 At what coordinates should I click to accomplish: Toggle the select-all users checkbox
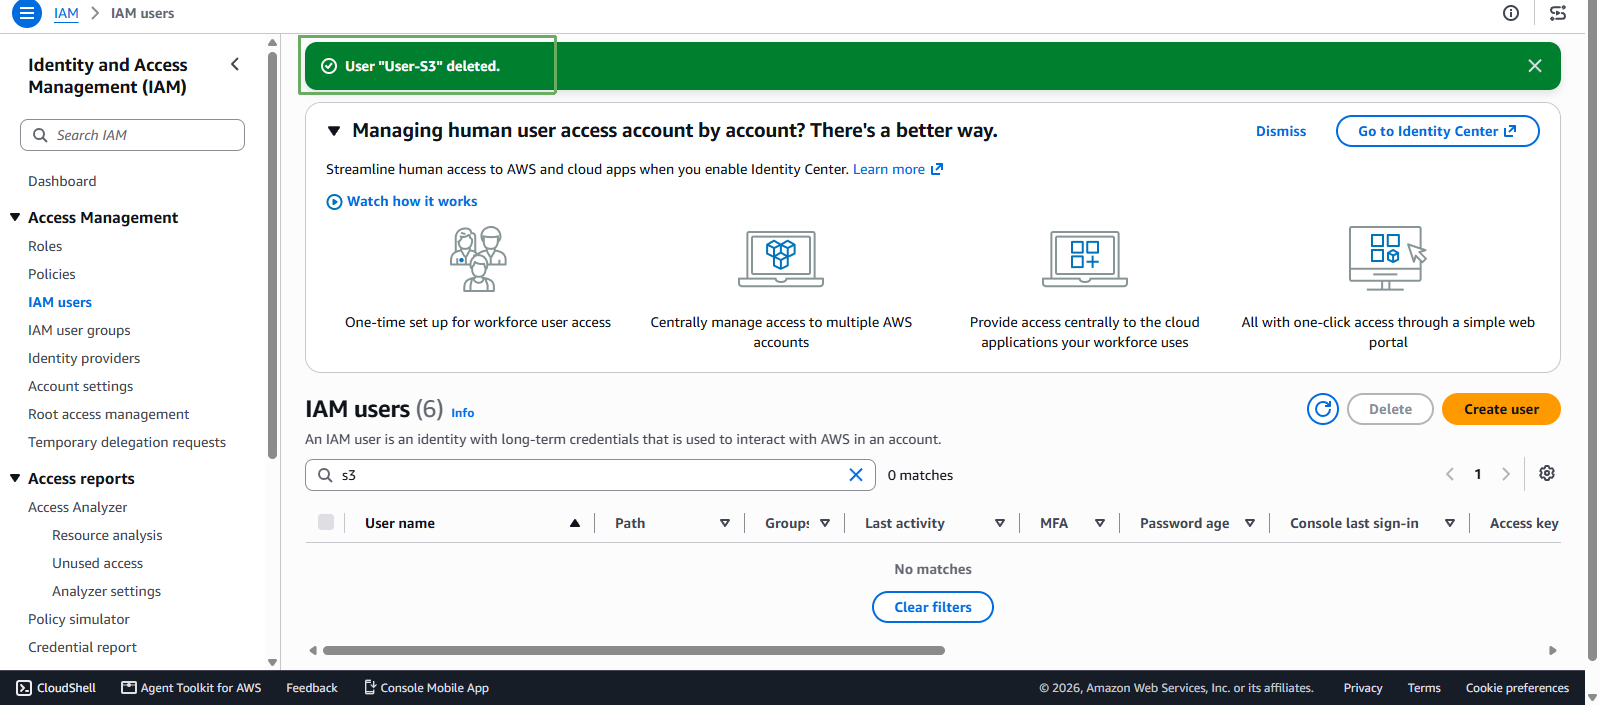326,522
